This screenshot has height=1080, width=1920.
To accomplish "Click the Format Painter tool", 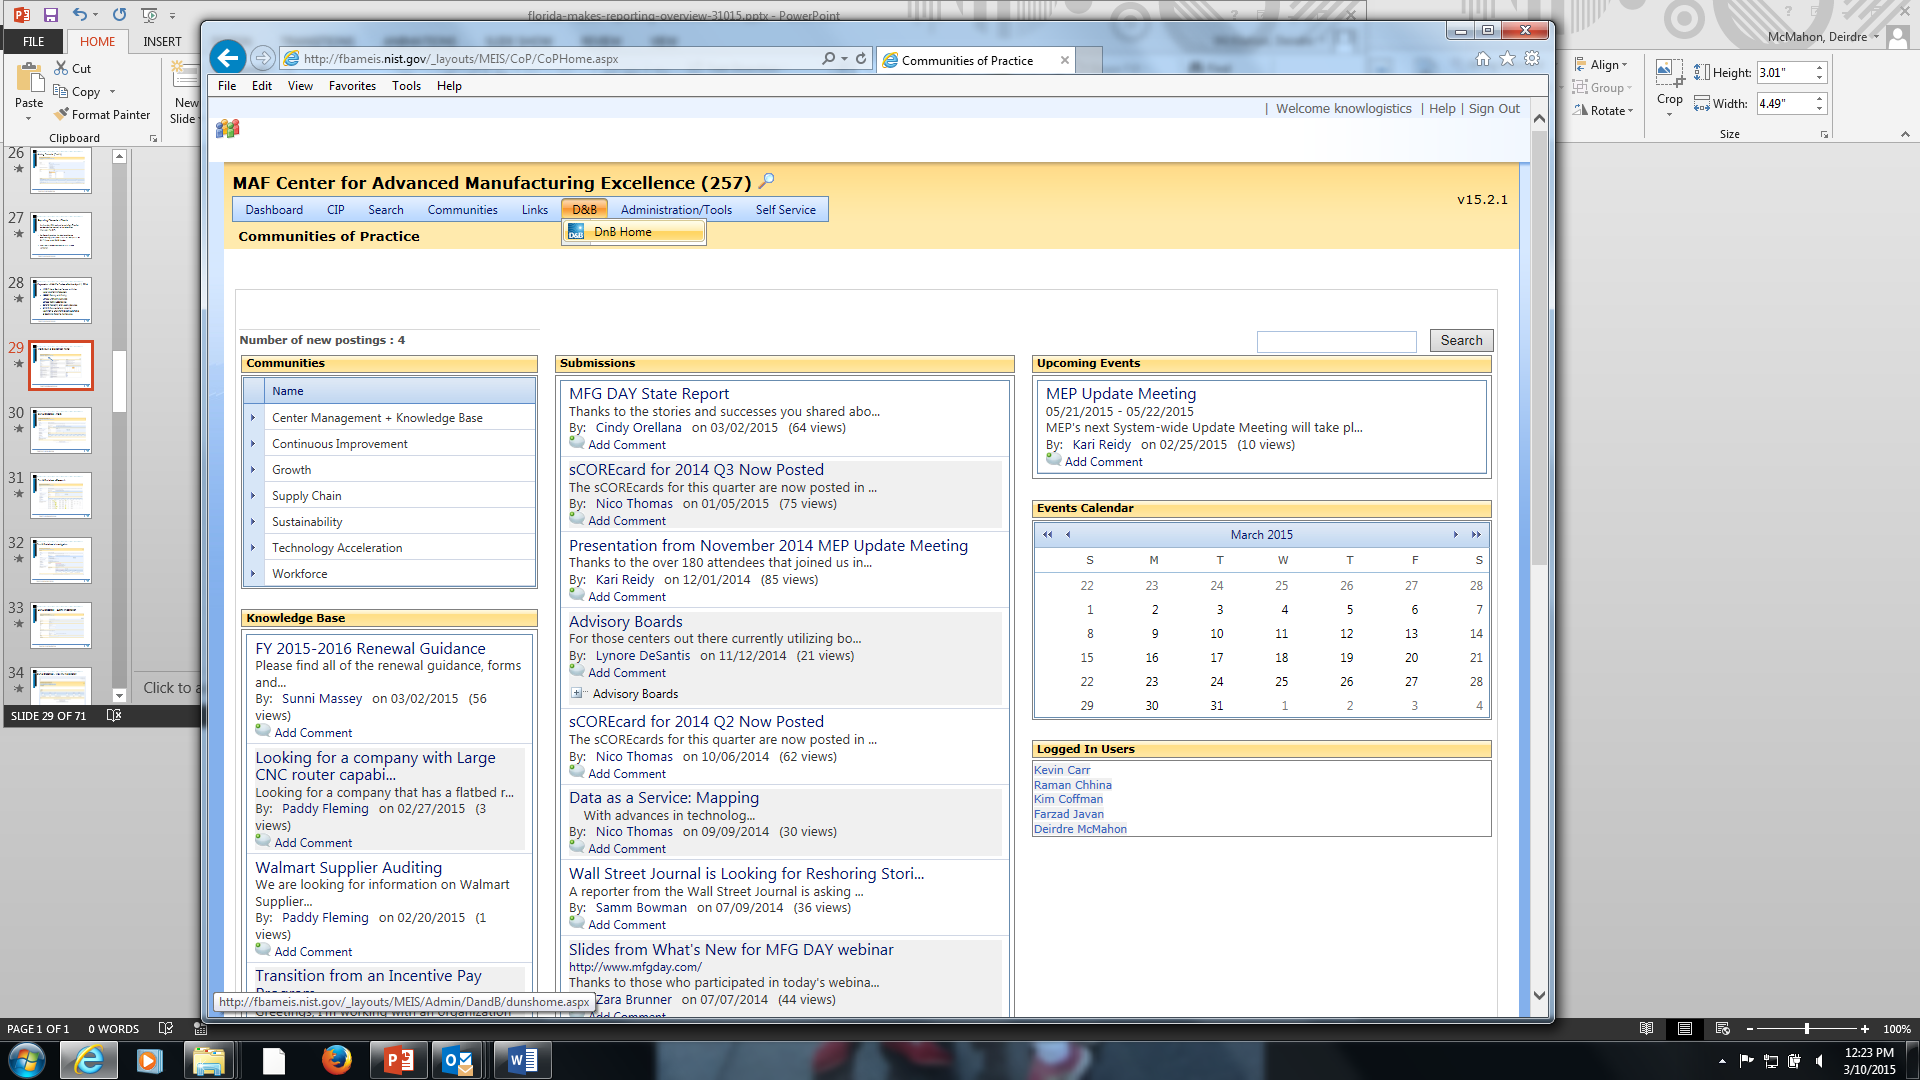I will point(102,114).
